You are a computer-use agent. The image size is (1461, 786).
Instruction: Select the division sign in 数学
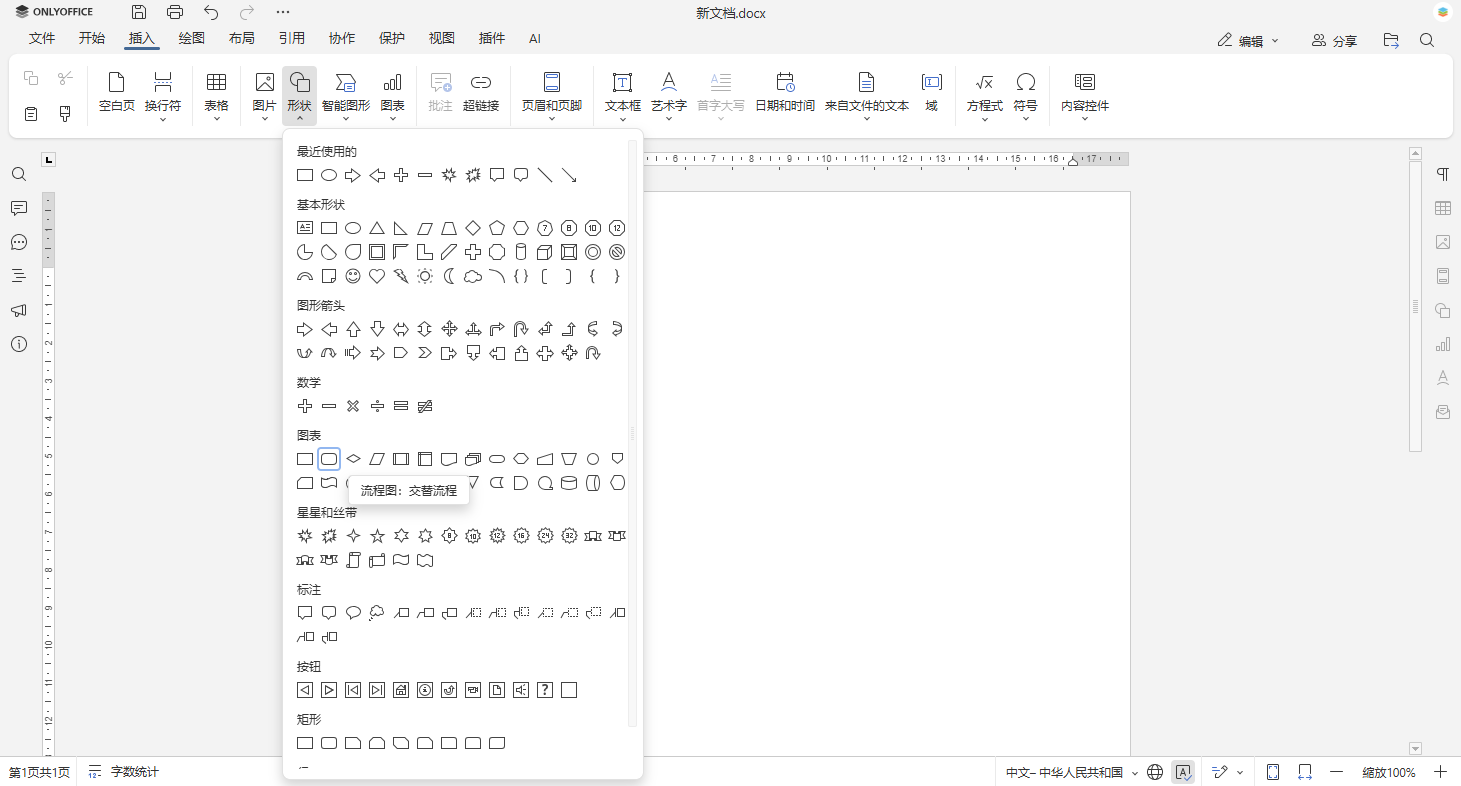[377, 406]
